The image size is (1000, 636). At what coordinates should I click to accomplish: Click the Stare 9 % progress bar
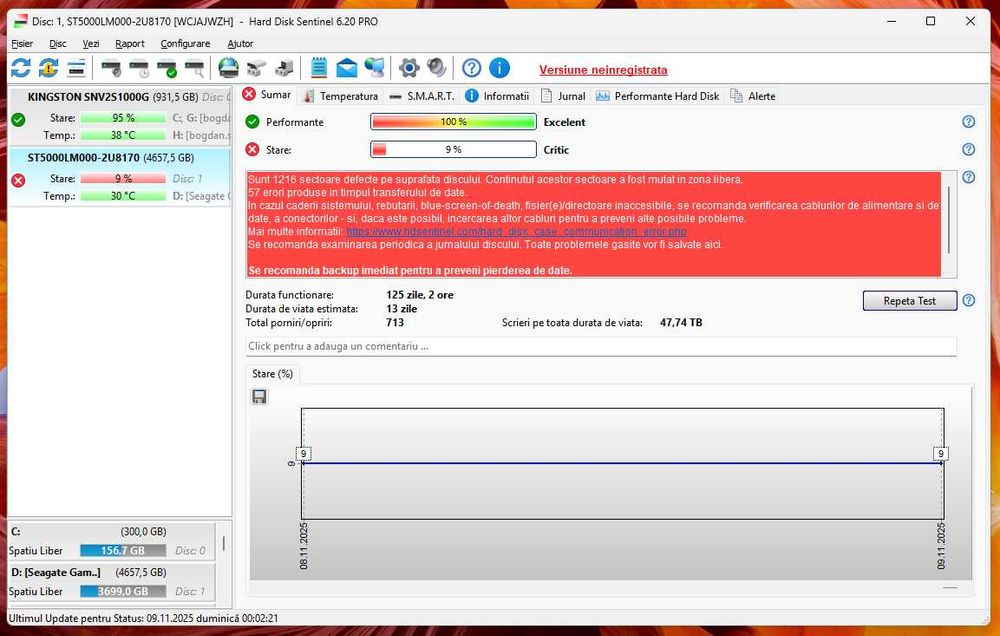click(453, 149)
